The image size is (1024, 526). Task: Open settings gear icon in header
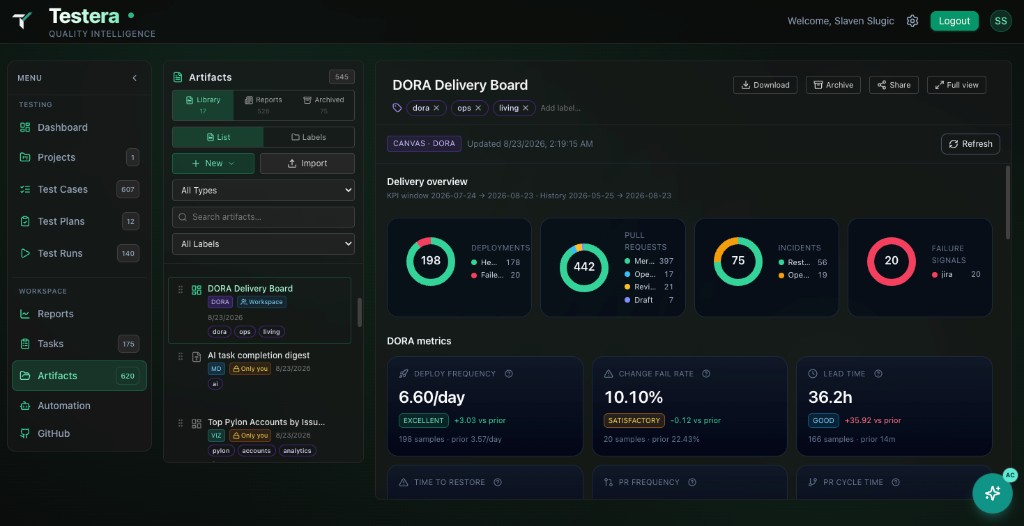coord(912,21)
